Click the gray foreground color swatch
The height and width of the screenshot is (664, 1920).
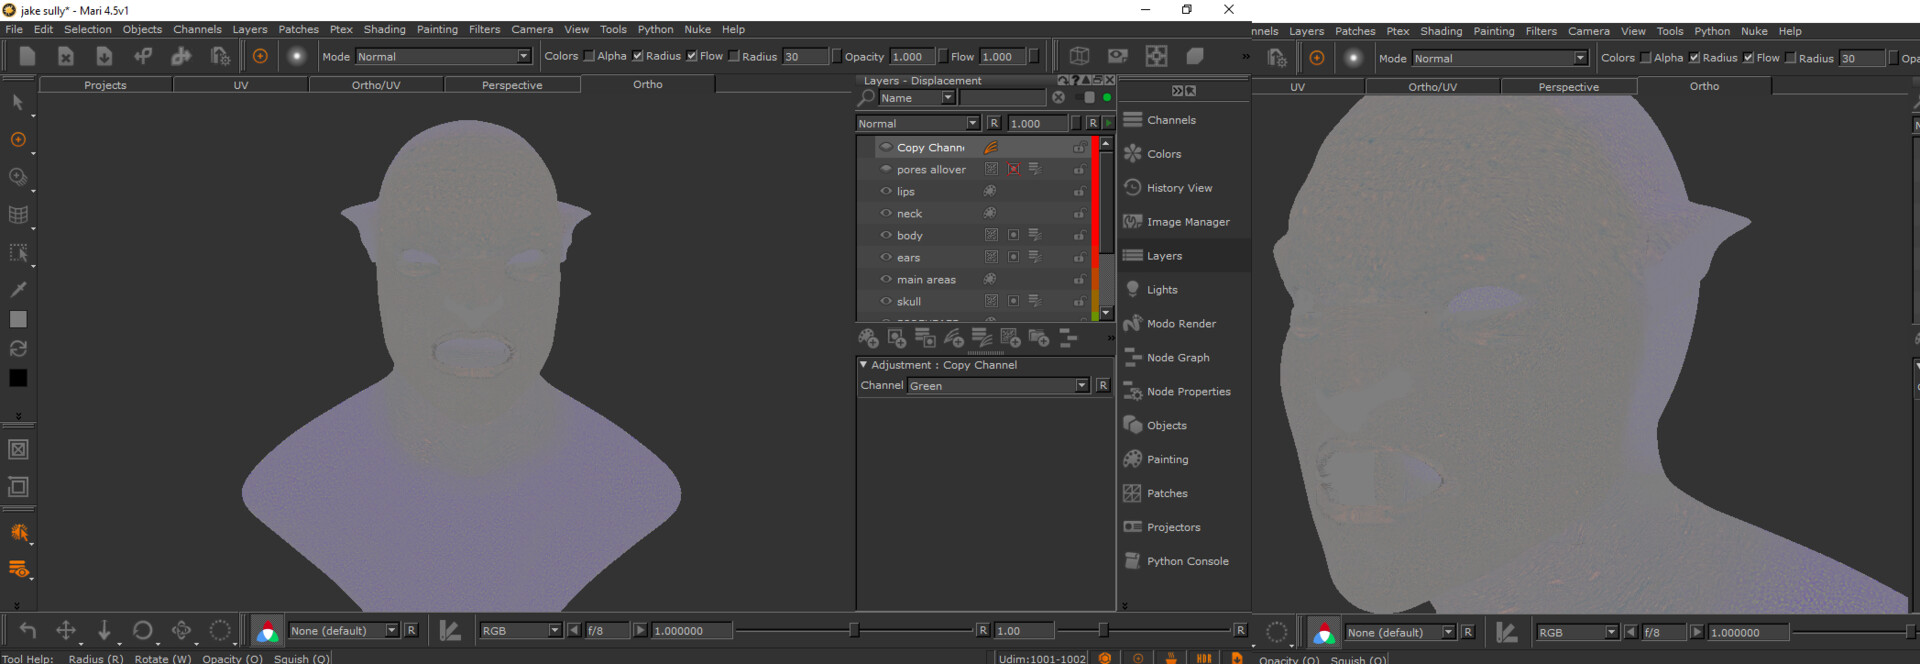(18, 319)
